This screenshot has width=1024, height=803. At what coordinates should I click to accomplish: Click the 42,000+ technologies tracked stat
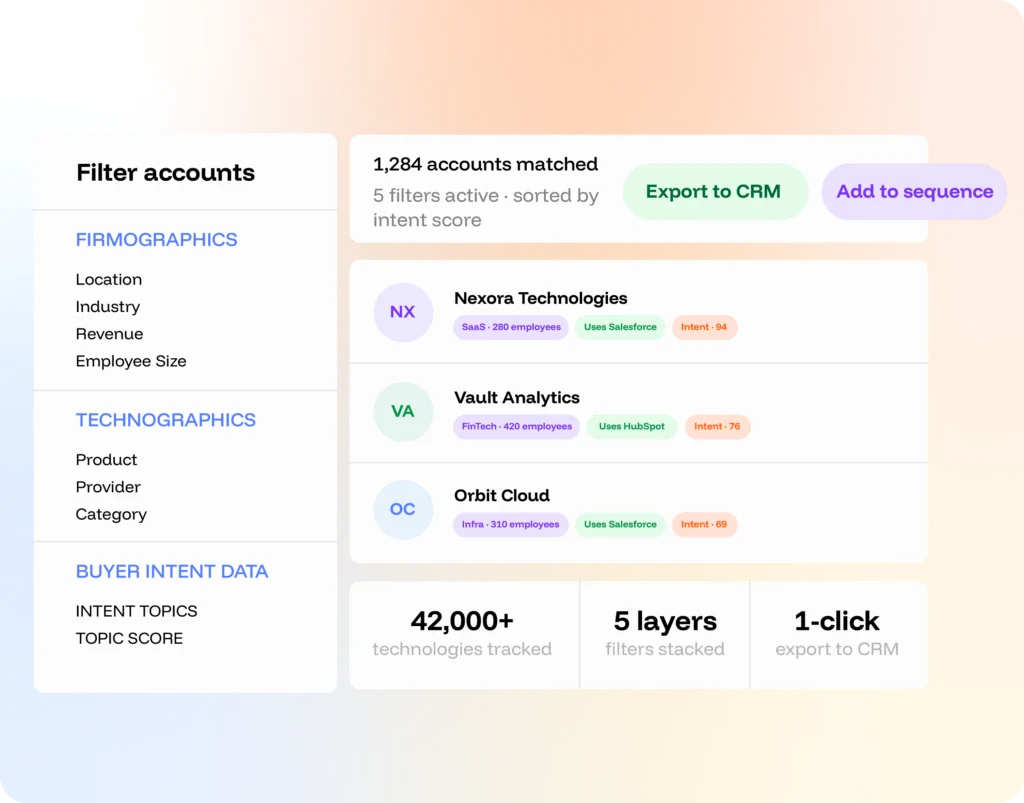tap(462, 634)
